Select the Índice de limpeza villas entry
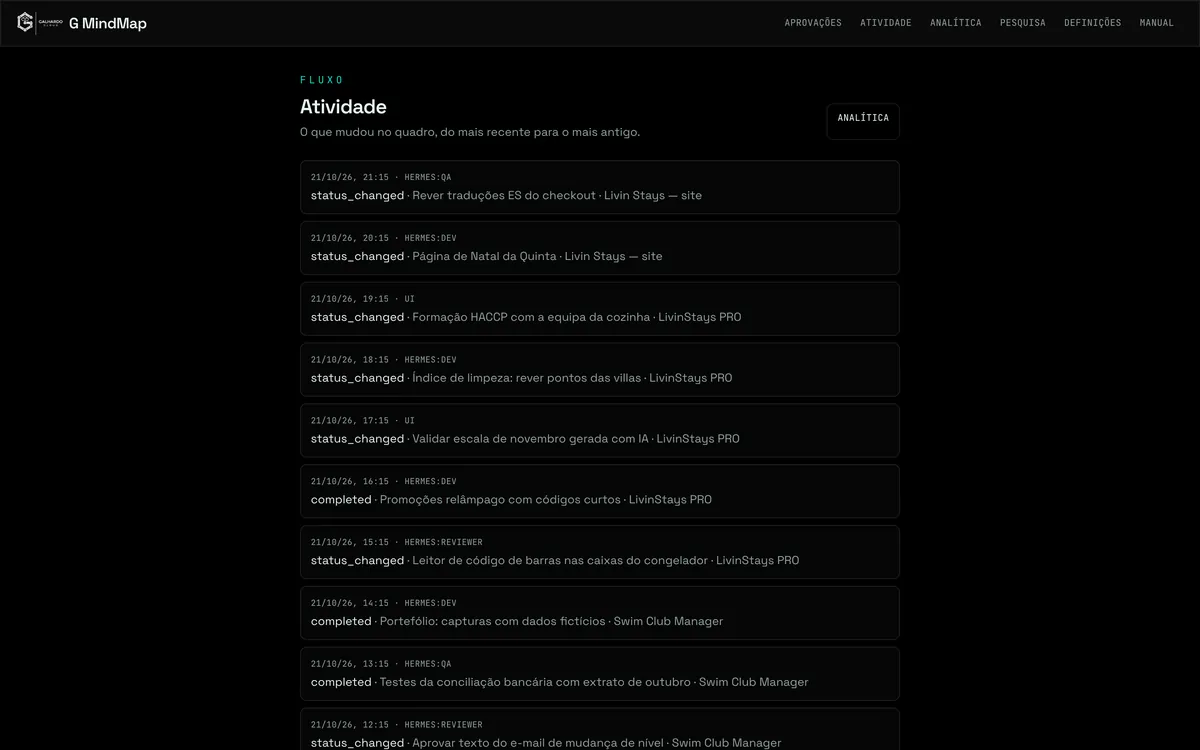The image size is (1200, 750). tap(600, 370)
